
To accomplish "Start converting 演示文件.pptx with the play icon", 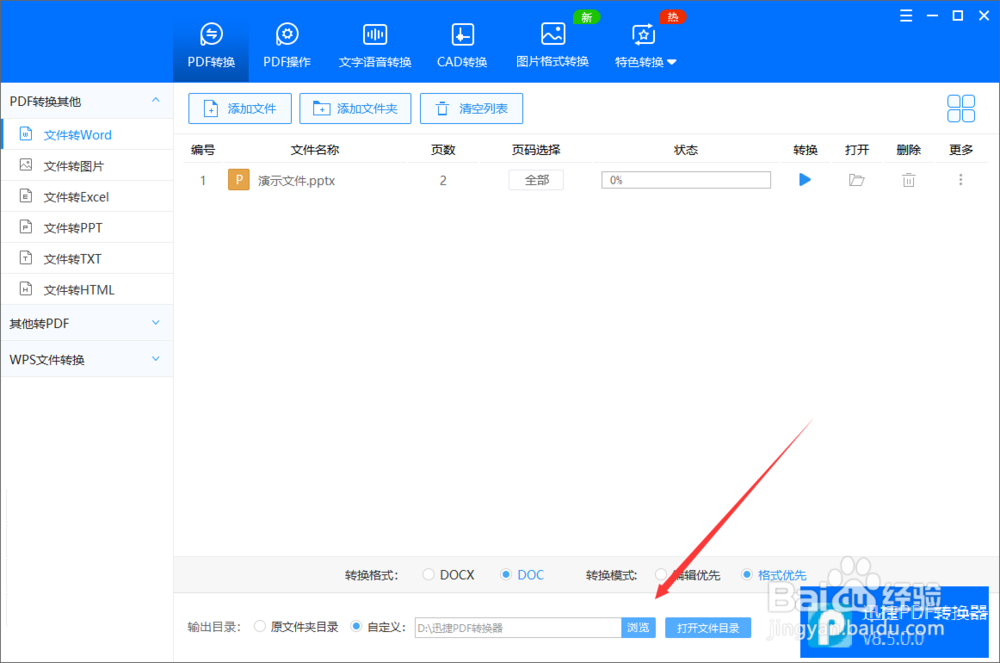I will (x=805, y=180).
